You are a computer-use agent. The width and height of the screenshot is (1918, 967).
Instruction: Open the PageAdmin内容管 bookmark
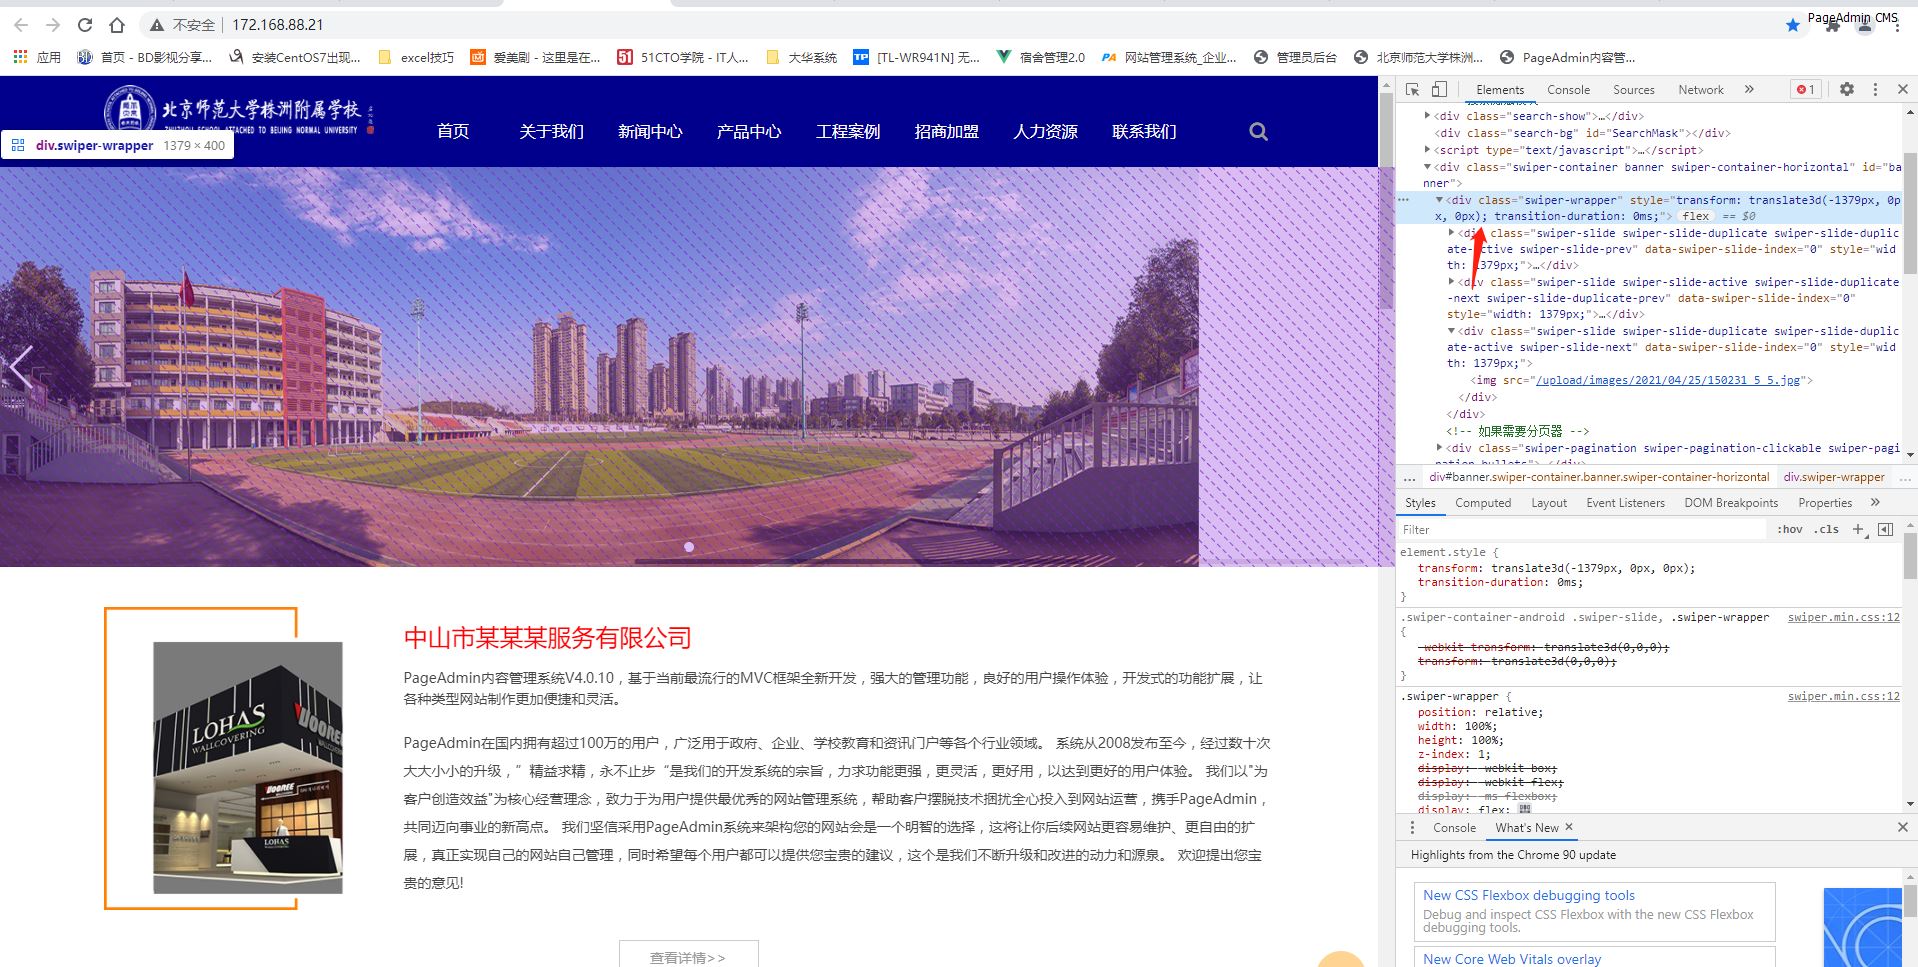1568,57
